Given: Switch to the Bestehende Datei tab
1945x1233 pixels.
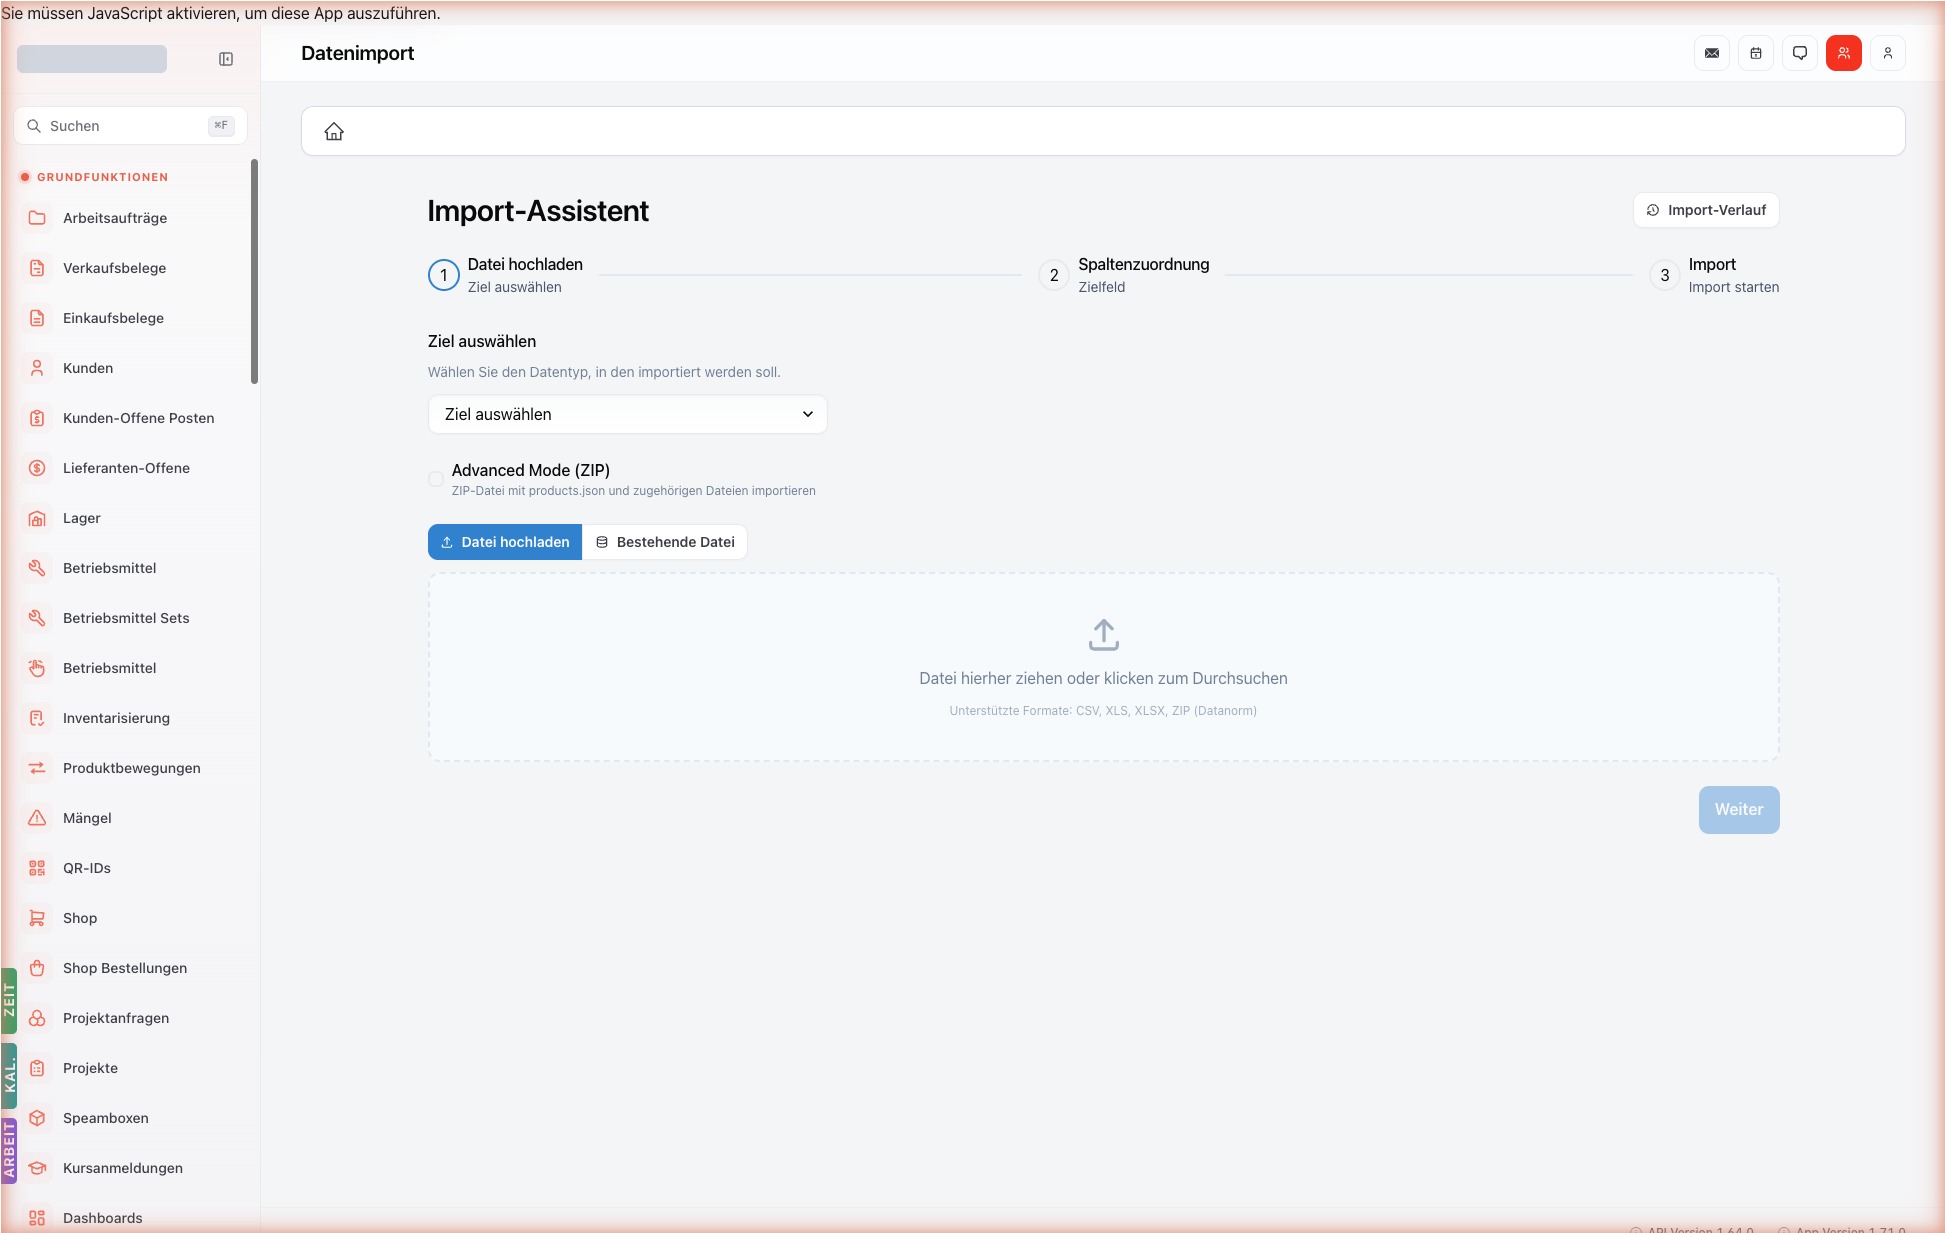Looking at the screenshot, I should pyautogui.click(x=665, y=542).
